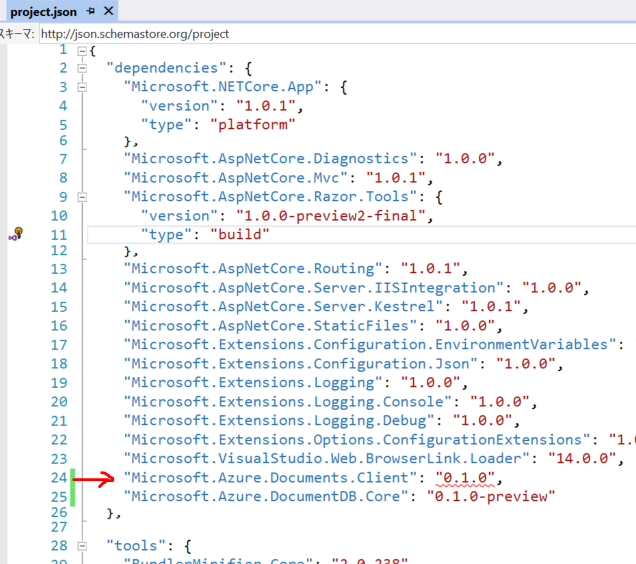Image resolution: width=636 pixels, height=564 pixels.
Task: Click "Microsoft.AspNetCore.Razor.Tools" package name
Action: (270, 197)
